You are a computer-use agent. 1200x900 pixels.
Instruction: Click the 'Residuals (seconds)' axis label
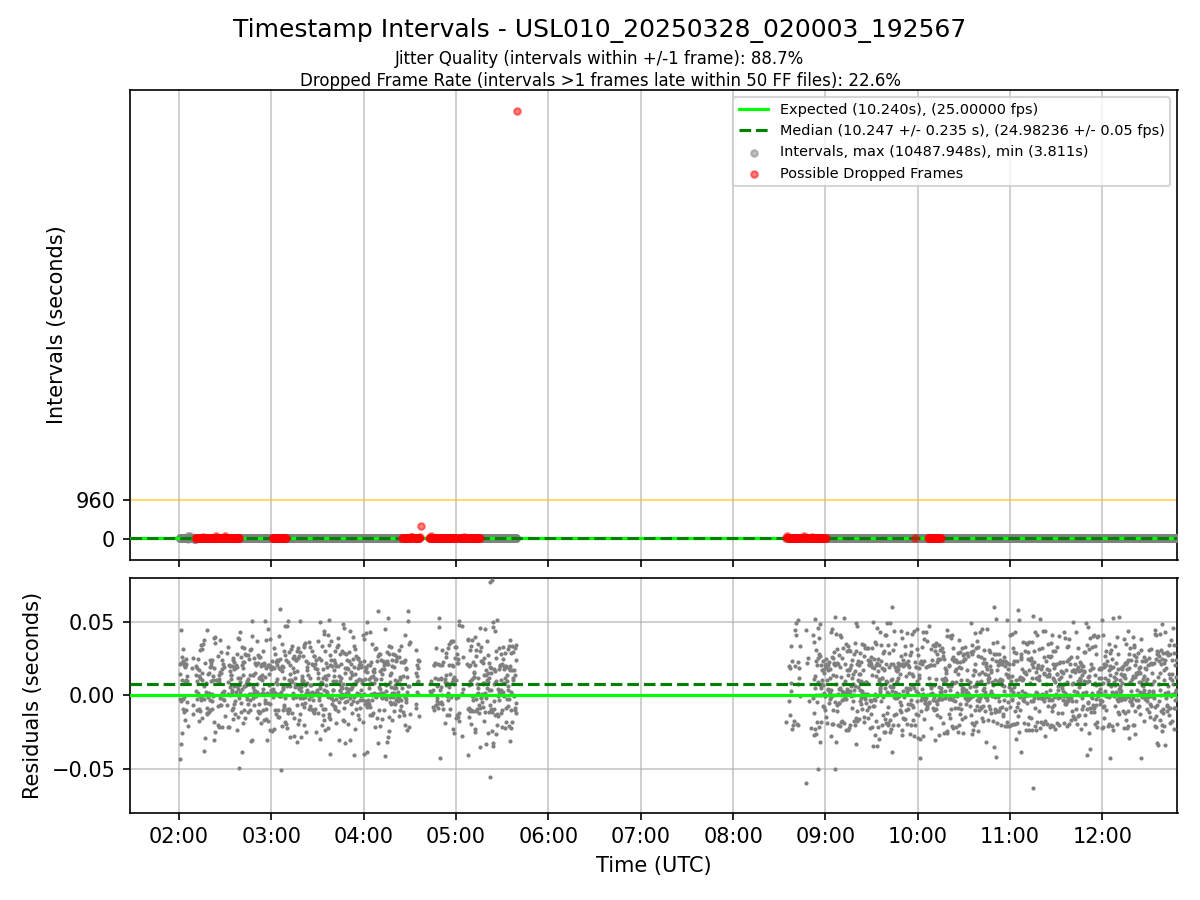[x=32, y=696]
